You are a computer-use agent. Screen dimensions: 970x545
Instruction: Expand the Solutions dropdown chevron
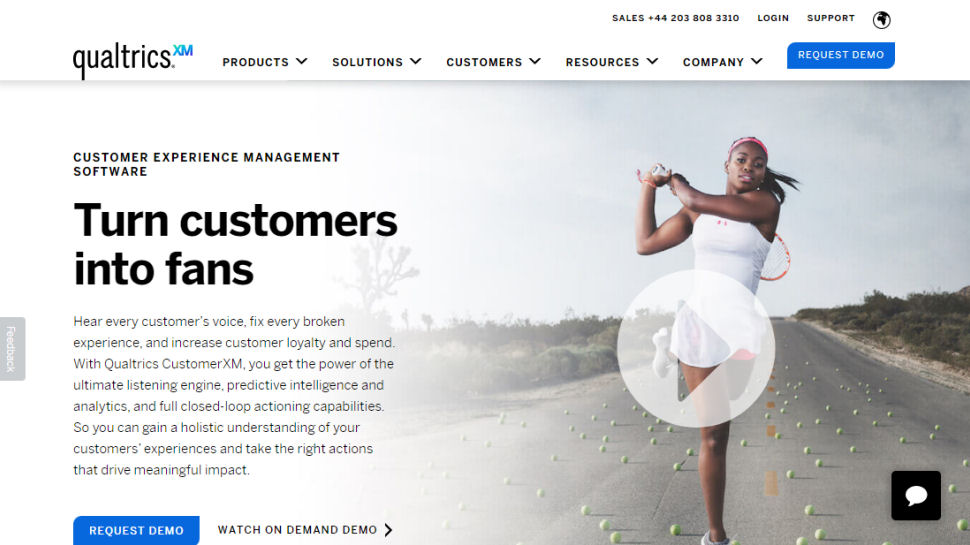pyautogui.click(x=416, y=61)
